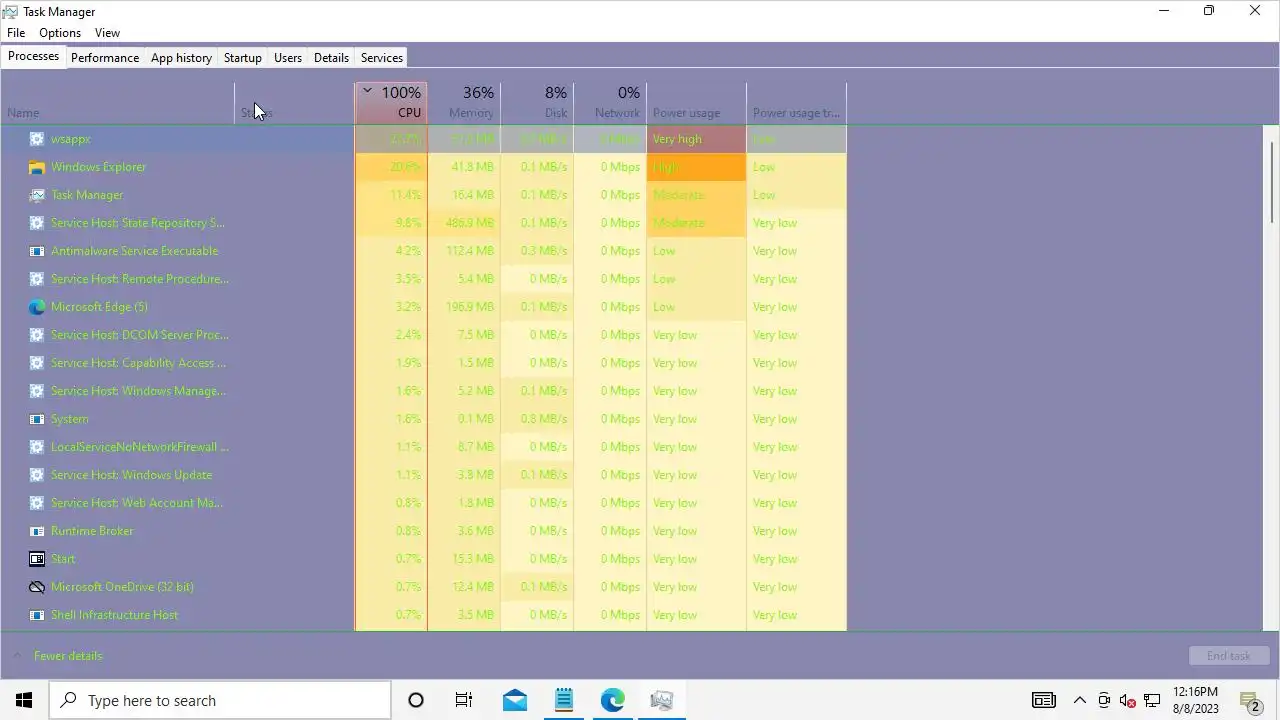The height and width of the screenshot is (720, 1280).
Task: Click the Very high power usage cell
Action: click(696, 139)
